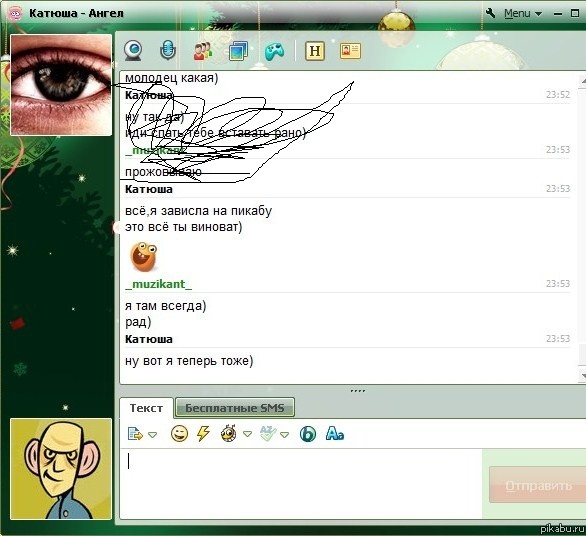Start a microphone voice call
The width and height of the screenshot is (586, 536).
click(x=168, y=50)
